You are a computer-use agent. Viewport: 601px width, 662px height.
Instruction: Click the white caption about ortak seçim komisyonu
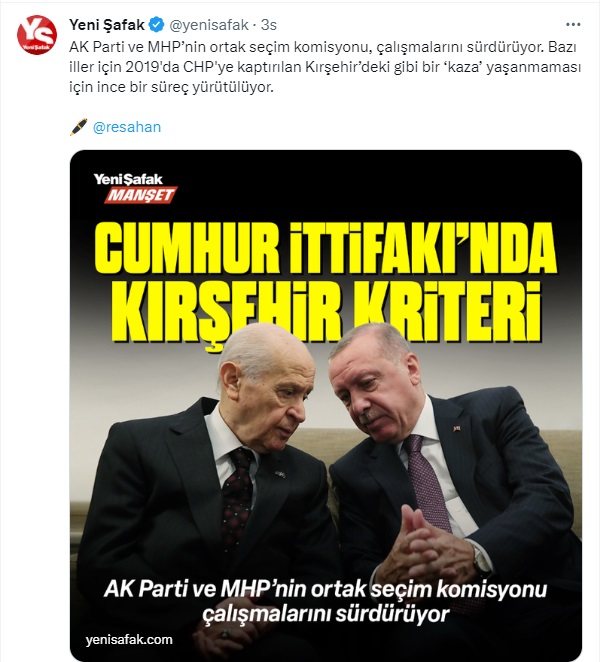pyautogui.click(x=325, y=601)
